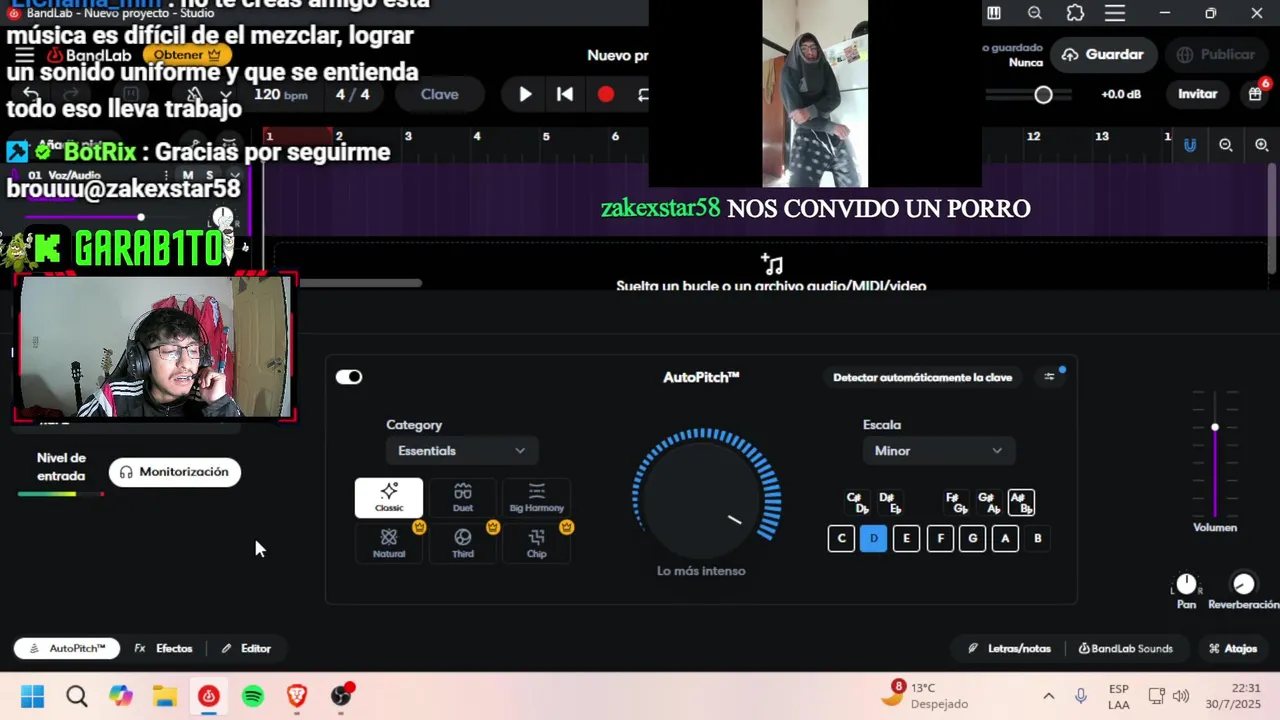Open the gift rewards icon
The image size is (1280, 720).
1256,94
